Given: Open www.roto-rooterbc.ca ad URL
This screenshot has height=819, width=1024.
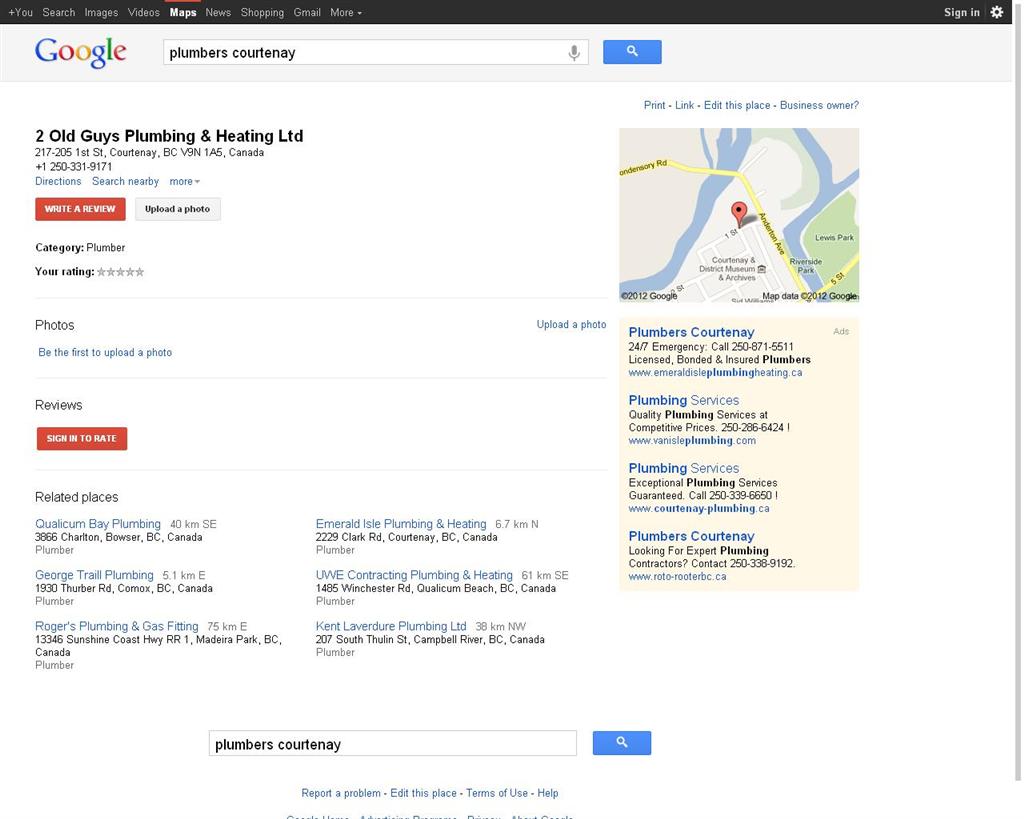Looking at the screenshot, I should pos(677,577).
